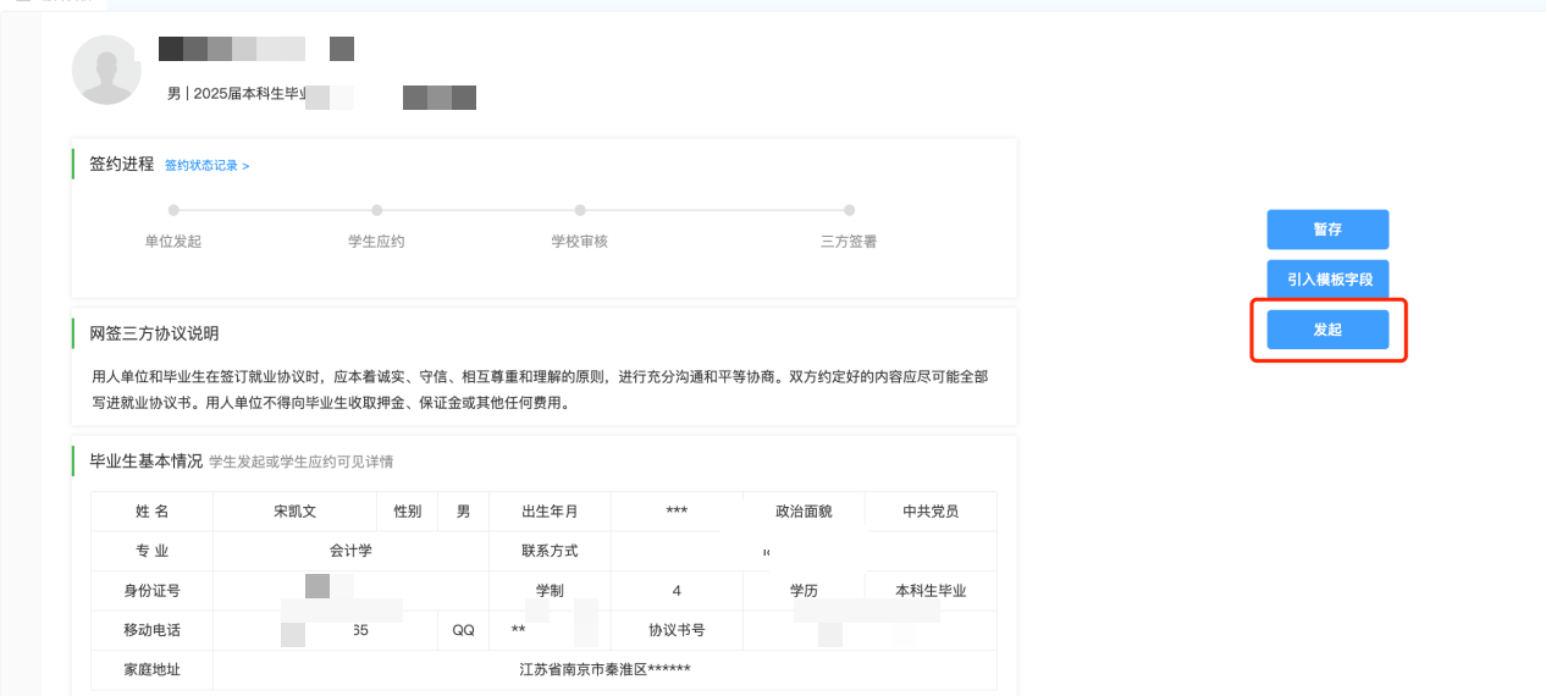Click the home address 江苏省南京市秦淮区 cell
This screenshot has width=1547, height=697.
tap(605, 669)
